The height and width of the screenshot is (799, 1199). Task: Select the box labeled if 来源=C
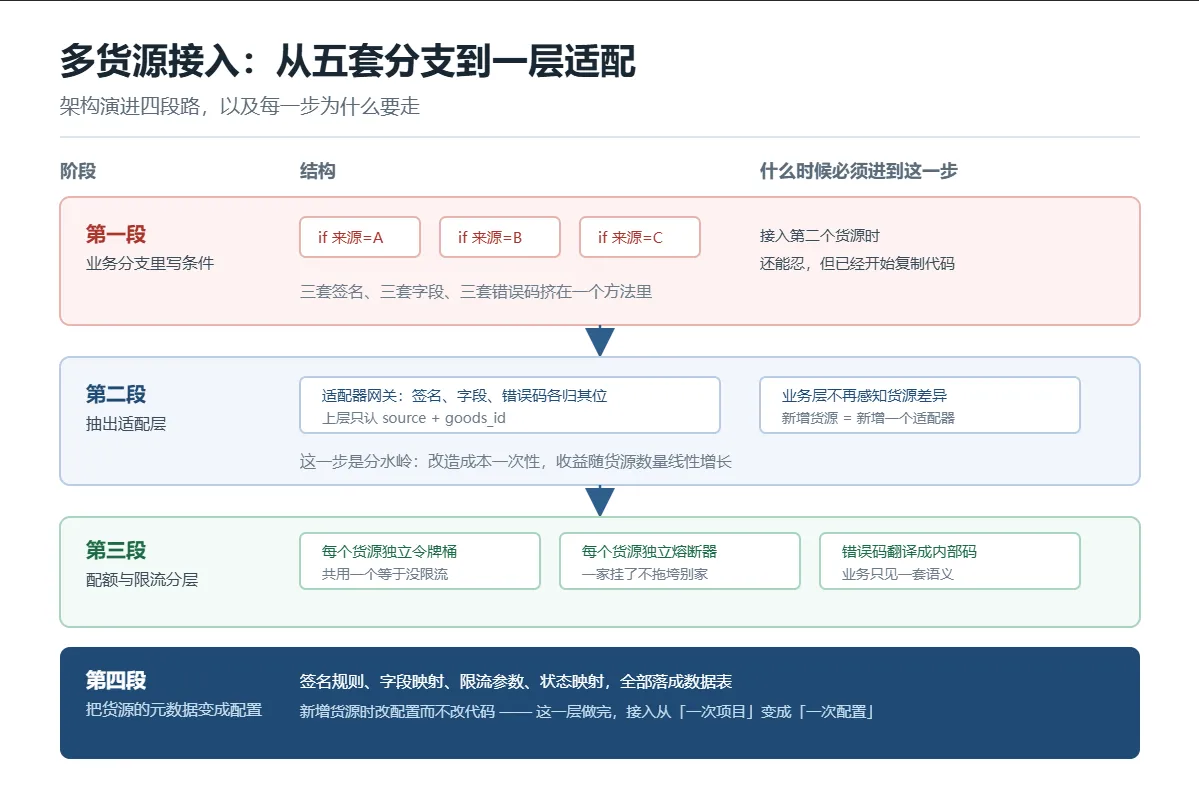[640, 237]
